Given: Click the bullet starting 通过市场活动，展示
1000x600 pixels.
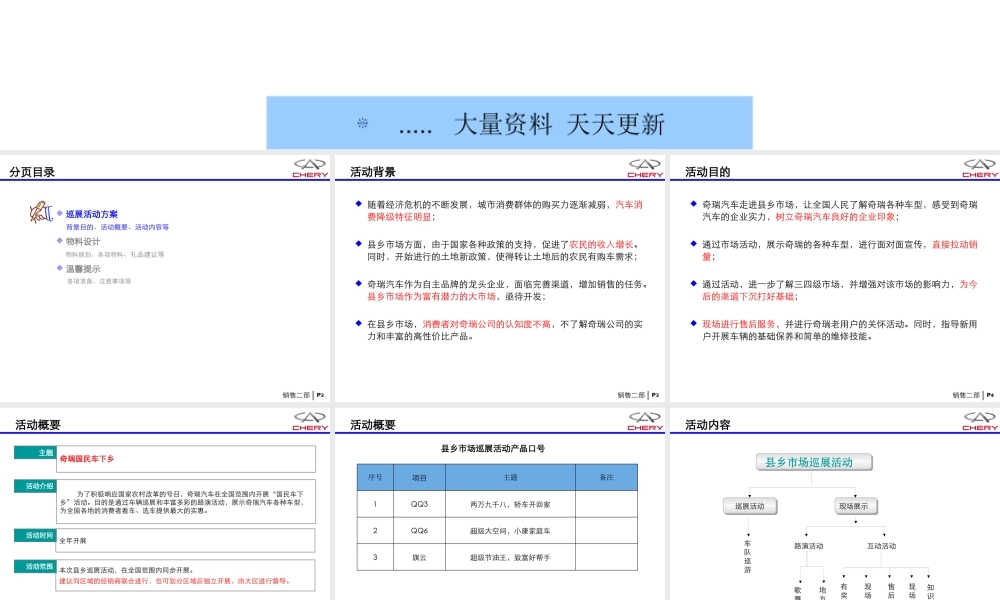Looking at the screenshot, I should (x=840, y=251).
